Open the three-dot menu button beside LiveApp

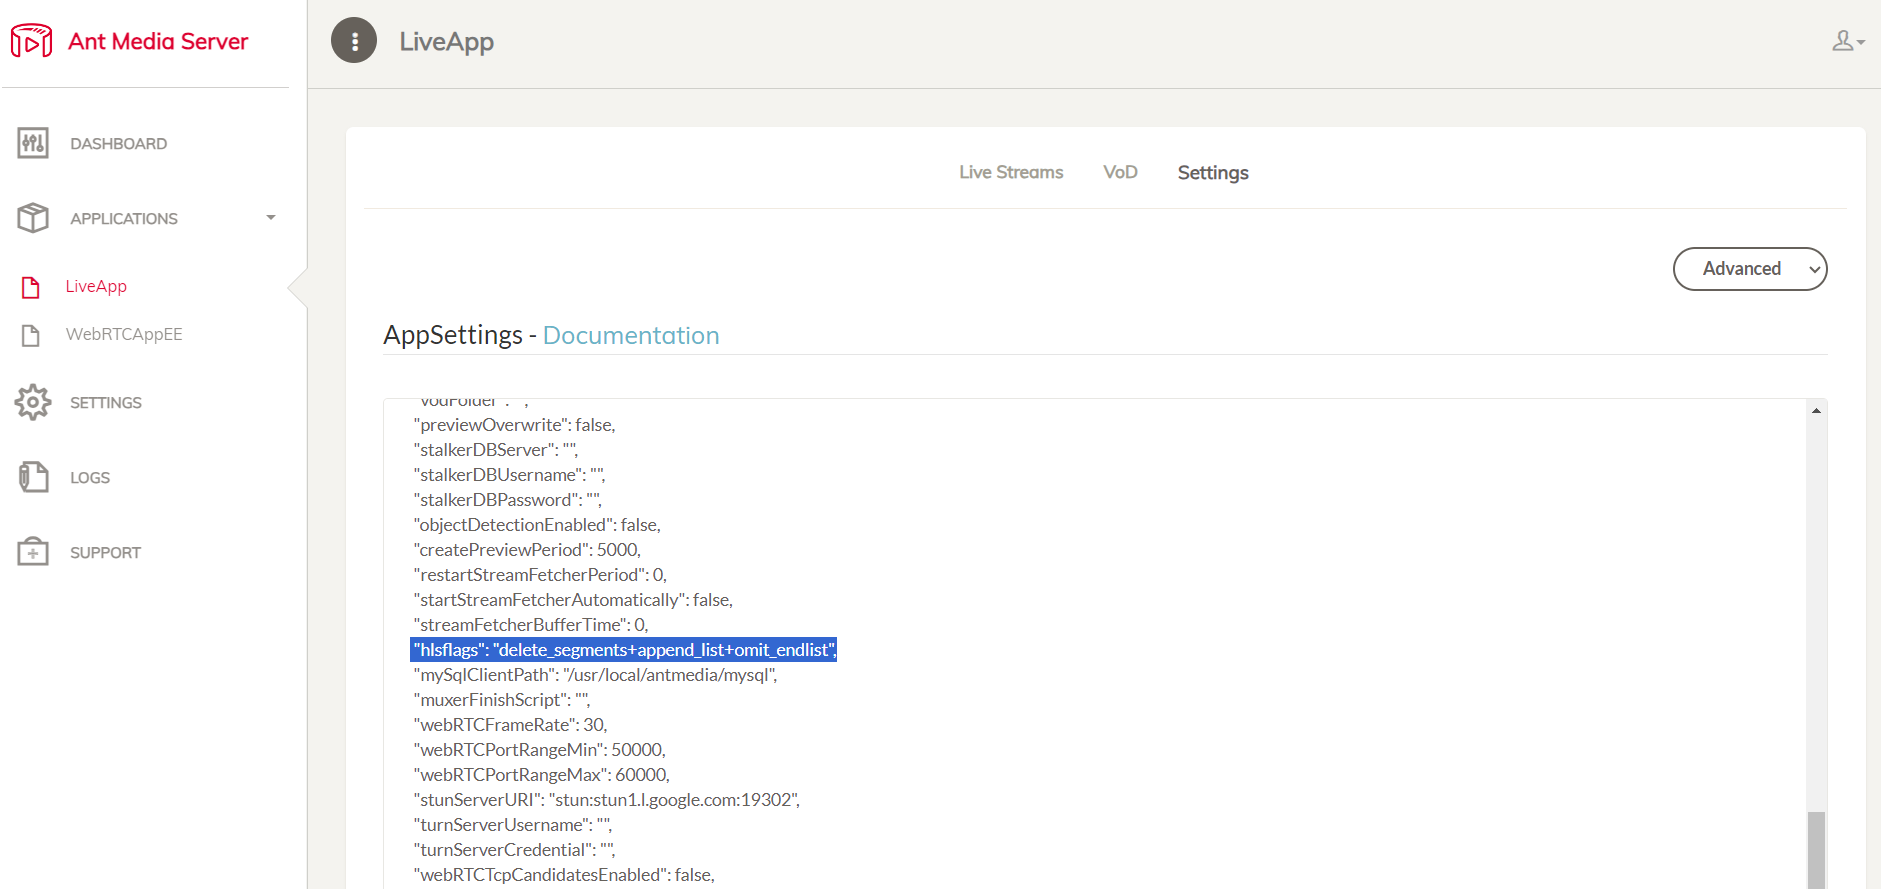click(354, 41)
